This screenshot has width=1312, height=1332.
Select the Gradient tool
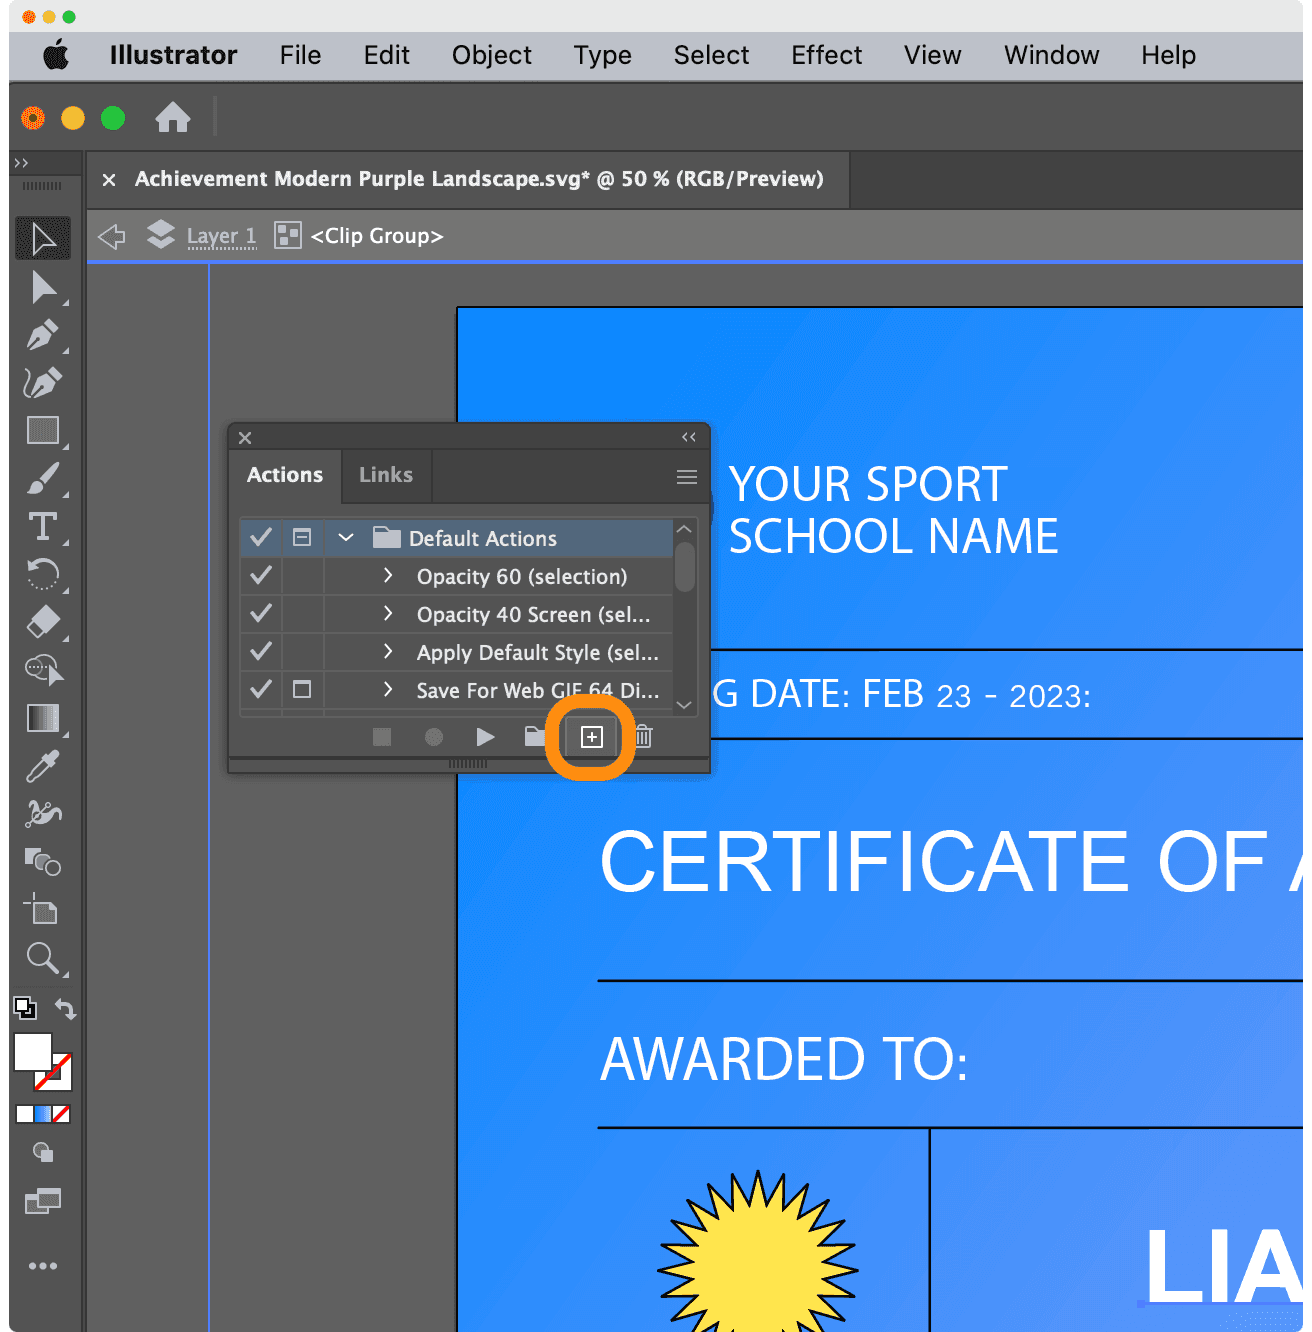coord(43,718)
